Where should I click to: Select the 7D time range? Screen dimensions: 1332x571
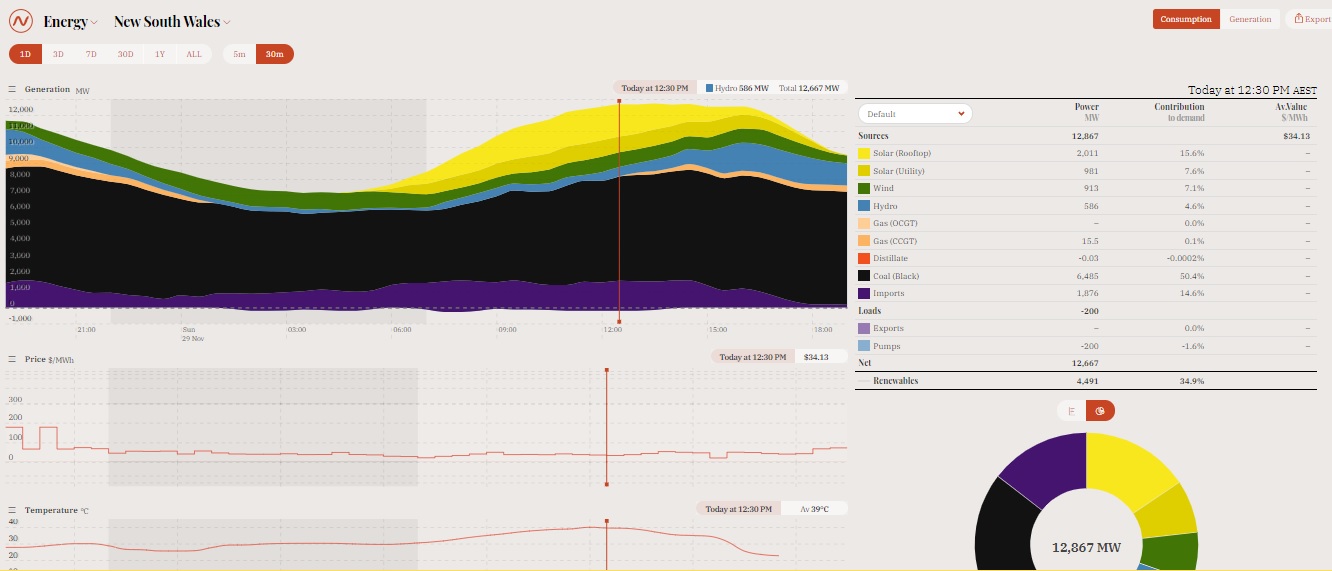coord(91,54)
